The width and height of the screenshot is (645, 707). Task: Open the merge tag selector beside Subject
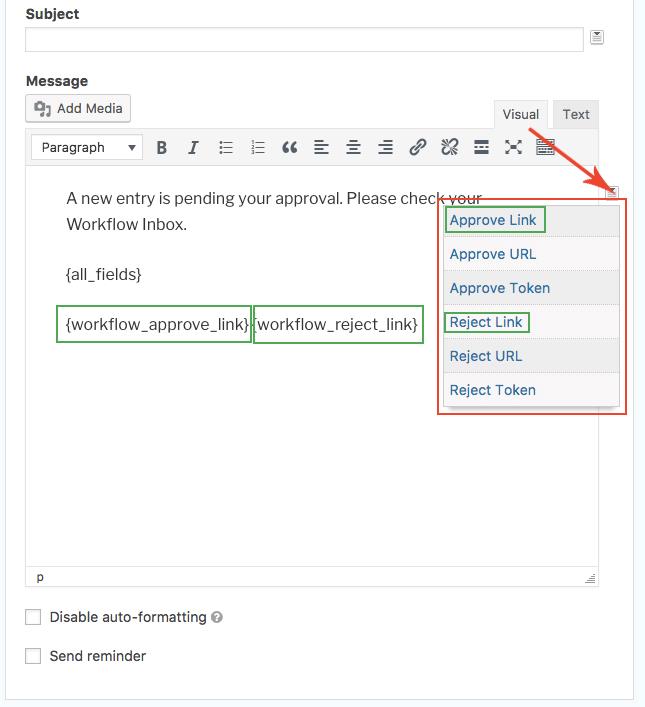point(597,38)
